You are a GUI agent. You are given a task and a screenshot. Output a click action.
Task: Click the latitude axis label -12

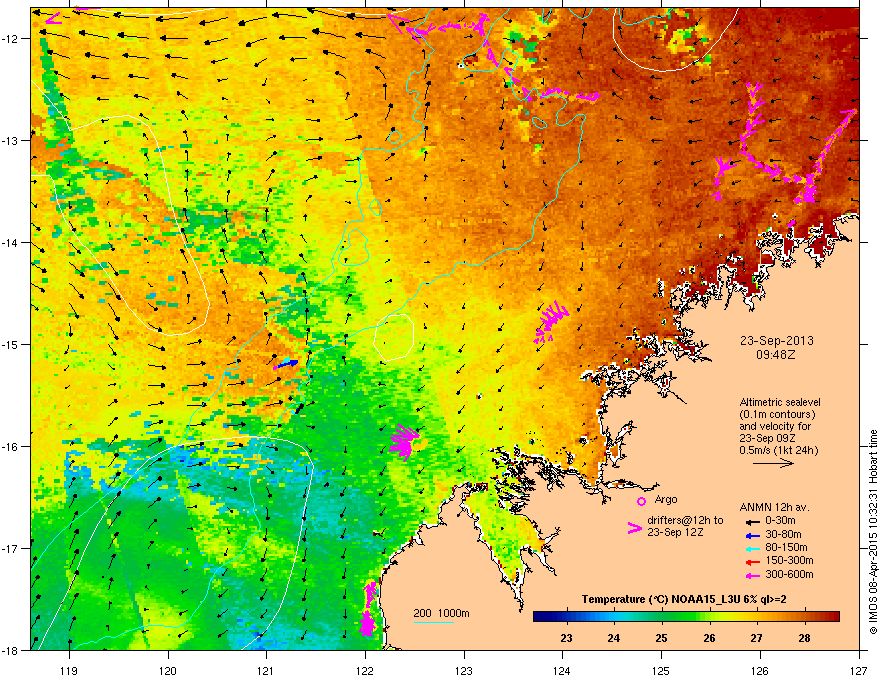(10, 38)
